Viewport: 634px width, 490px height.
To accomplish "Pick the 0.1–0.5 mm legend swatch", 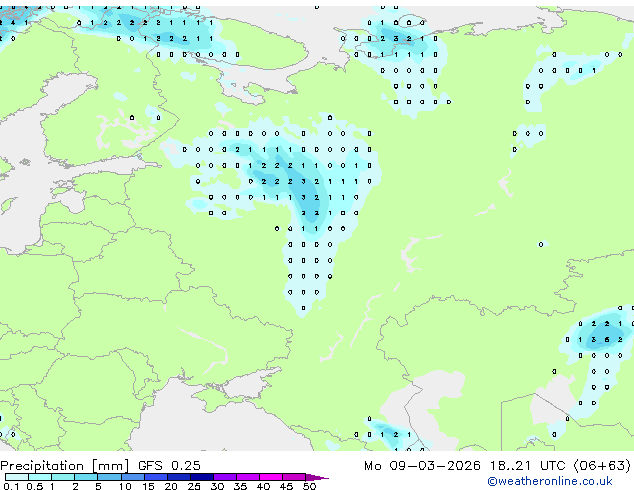I will 17,477.
